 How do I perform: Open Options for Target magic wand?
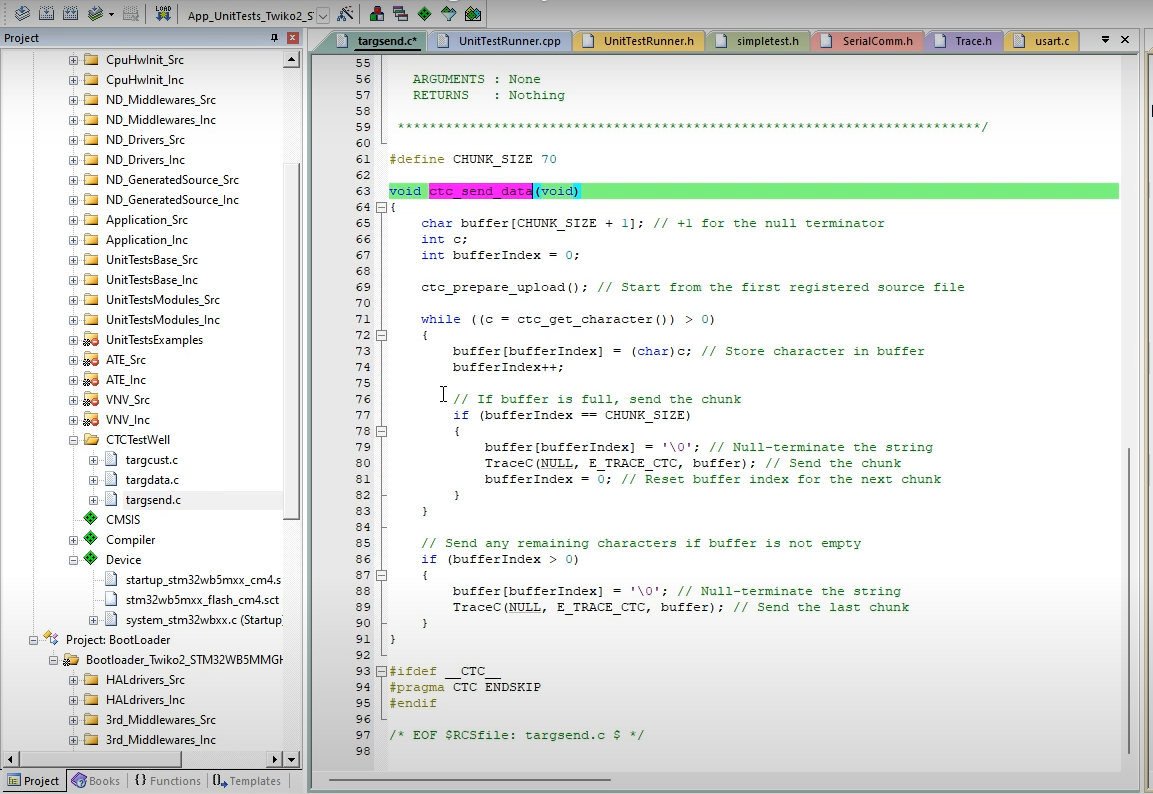[345, 14]
